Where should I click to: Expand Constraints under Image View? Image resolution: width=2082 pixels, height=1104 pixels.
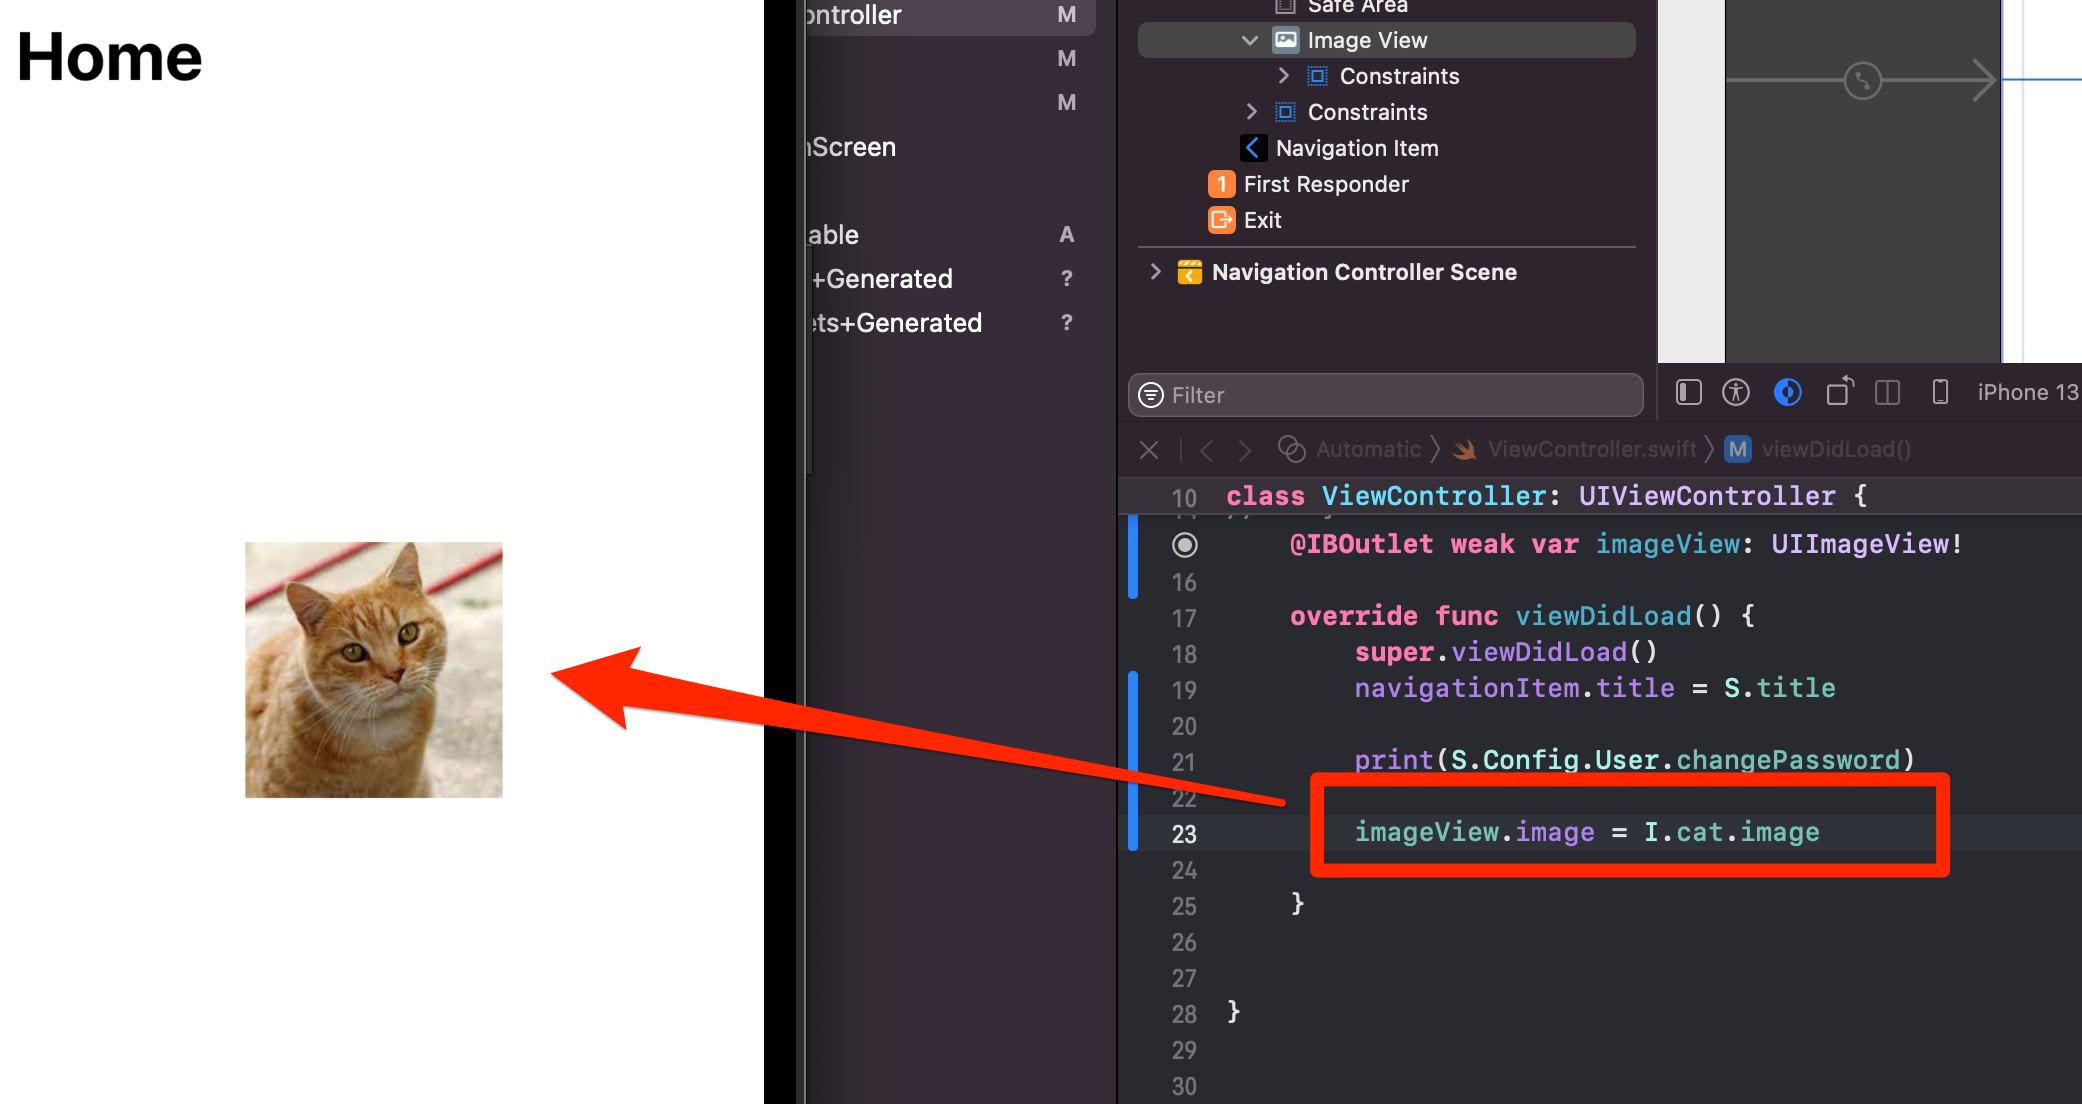(1284, 76)
